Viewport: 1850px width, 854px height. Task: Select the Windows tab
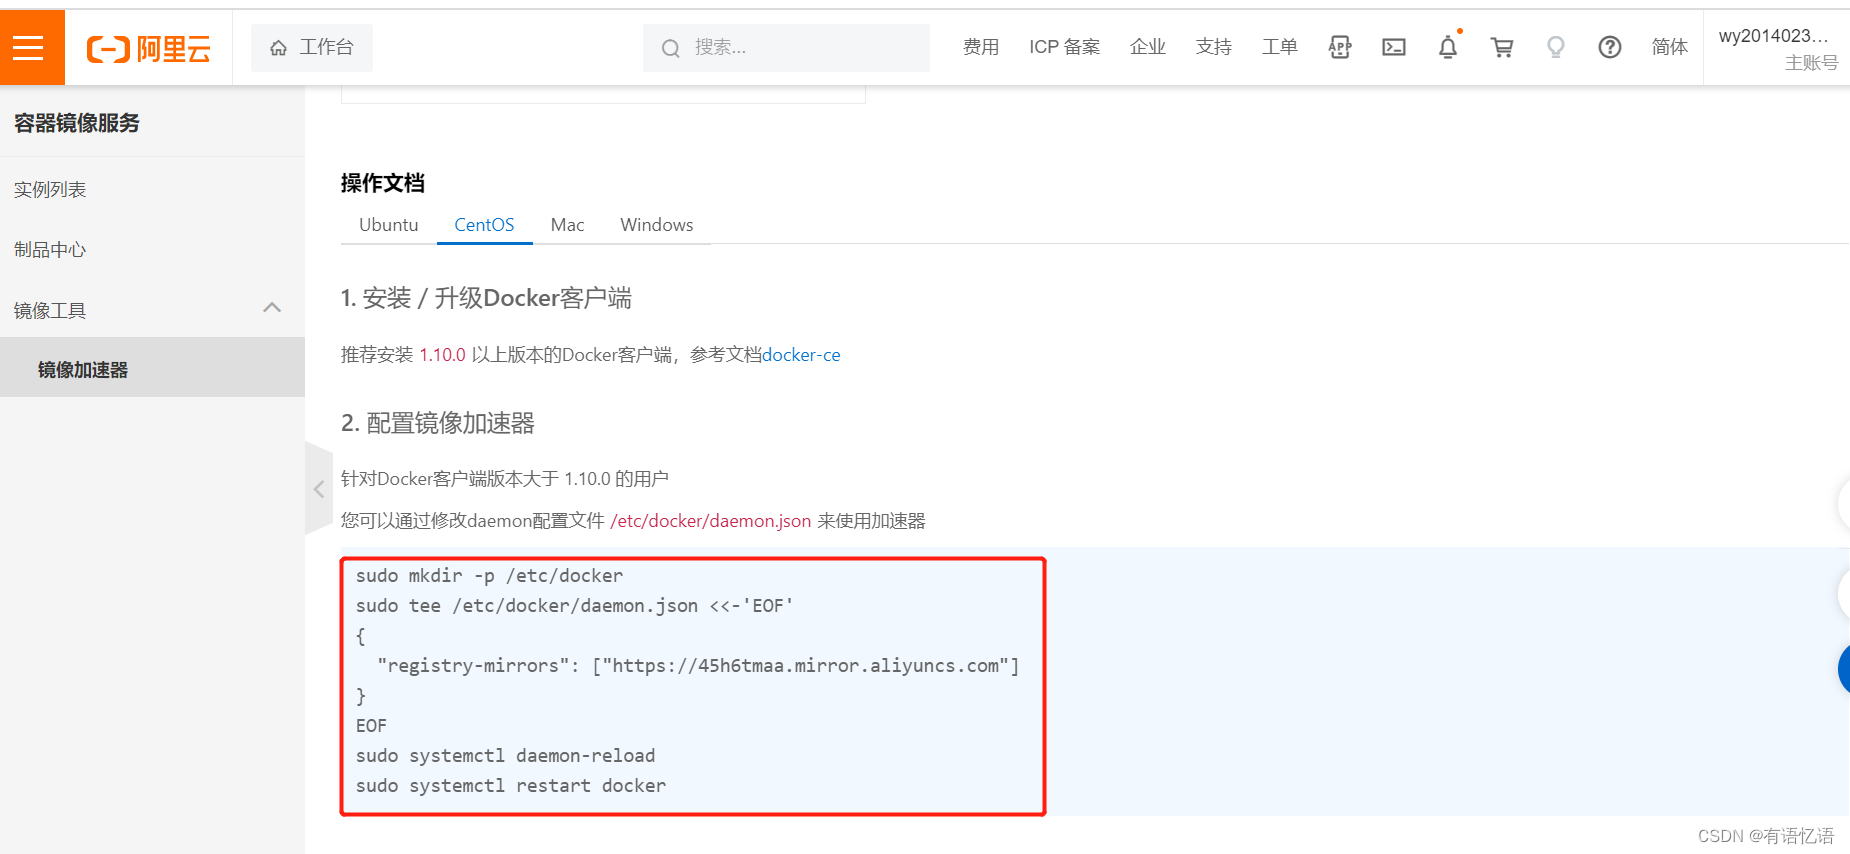point(657,225)
